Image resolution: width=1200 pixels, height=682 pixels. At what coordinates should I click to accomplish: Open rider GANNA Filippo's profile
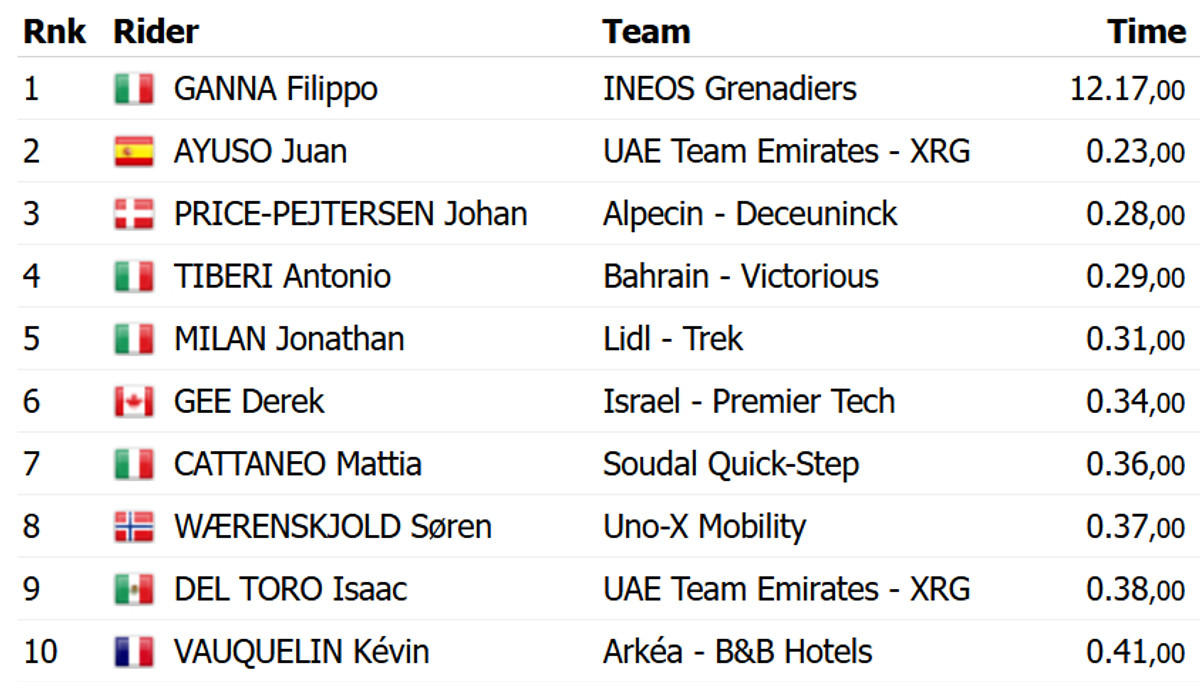click(x=275, y=89)
